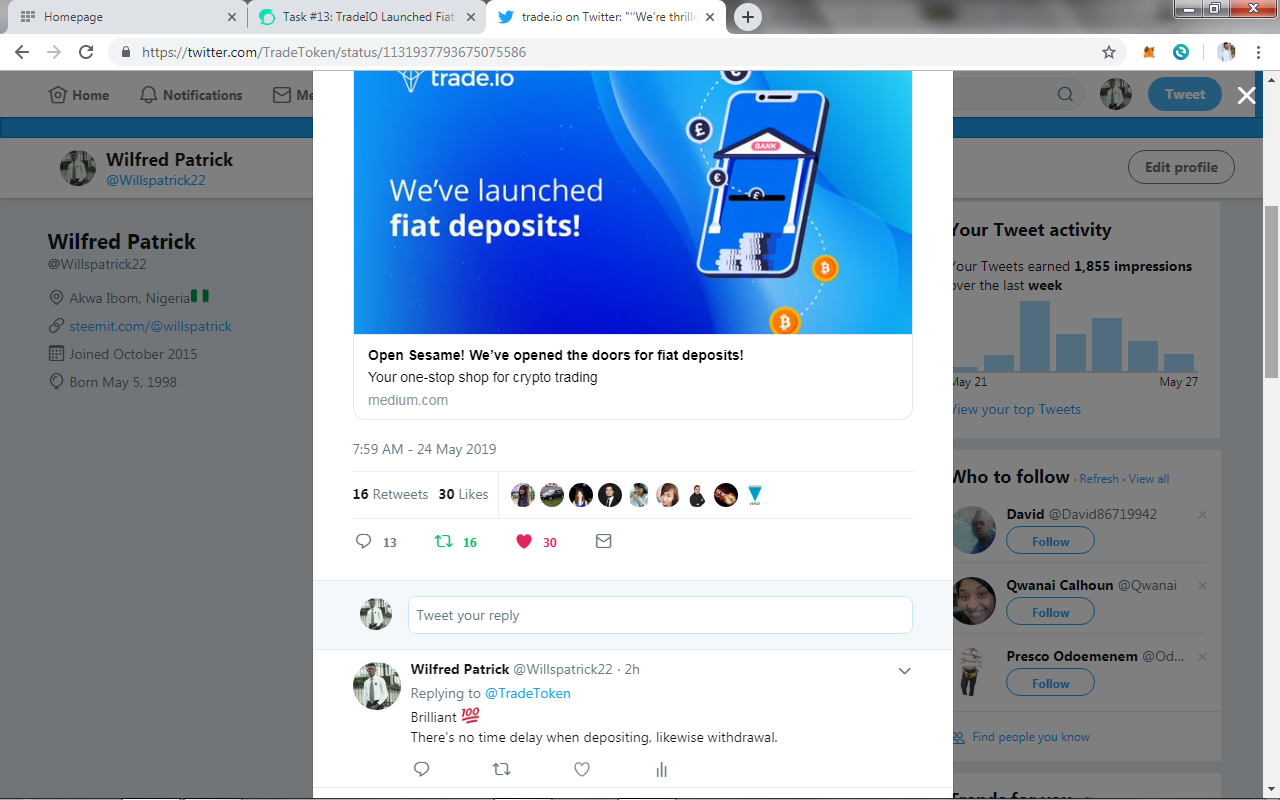Select the trade.io on Twitter tab

[x=606, y=17]
